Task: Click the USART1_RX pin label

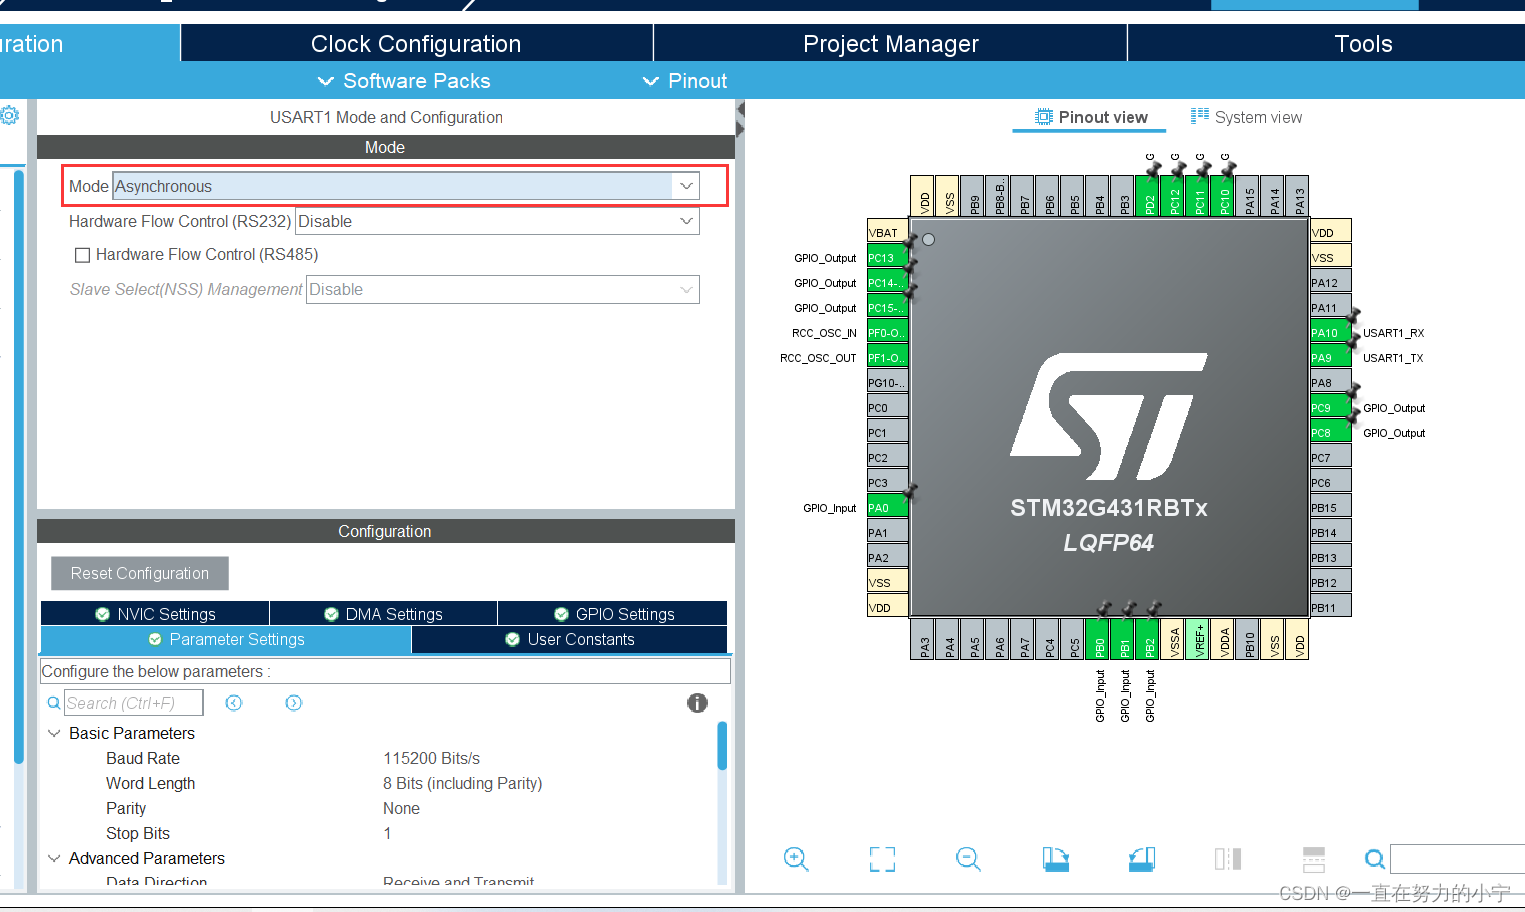Action: 1393,333
